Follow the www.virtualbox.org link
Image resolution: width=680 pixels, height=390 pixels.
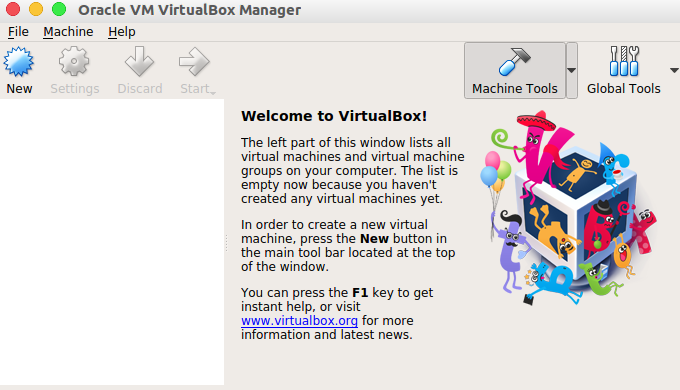coord(299,321)
